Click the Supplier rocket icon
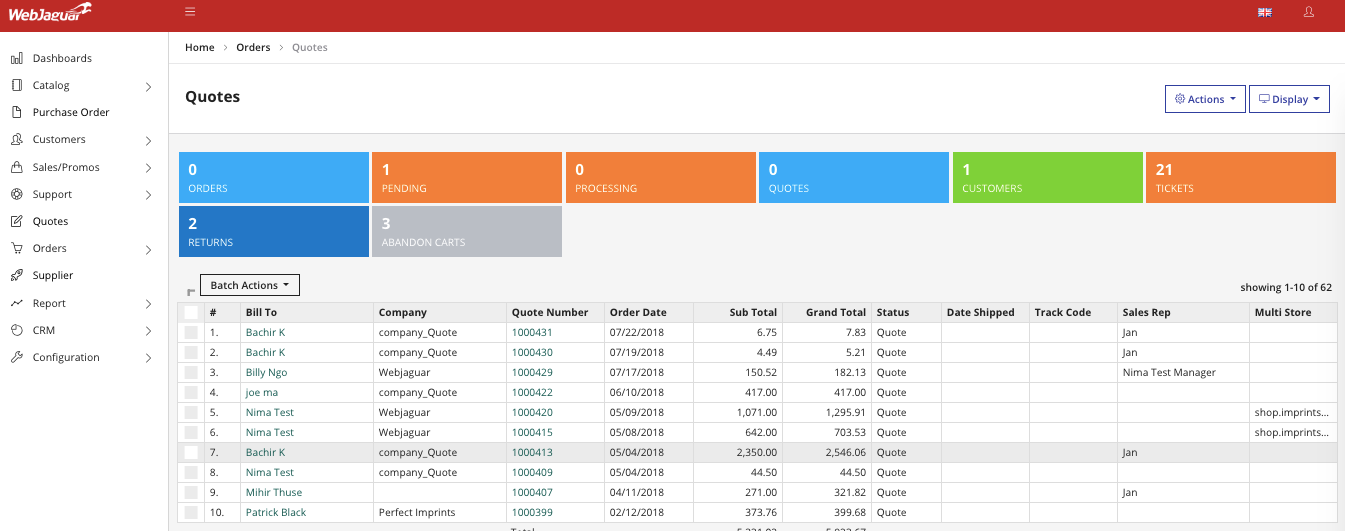The image size is (1345, 531). click(x=16, y=275)
